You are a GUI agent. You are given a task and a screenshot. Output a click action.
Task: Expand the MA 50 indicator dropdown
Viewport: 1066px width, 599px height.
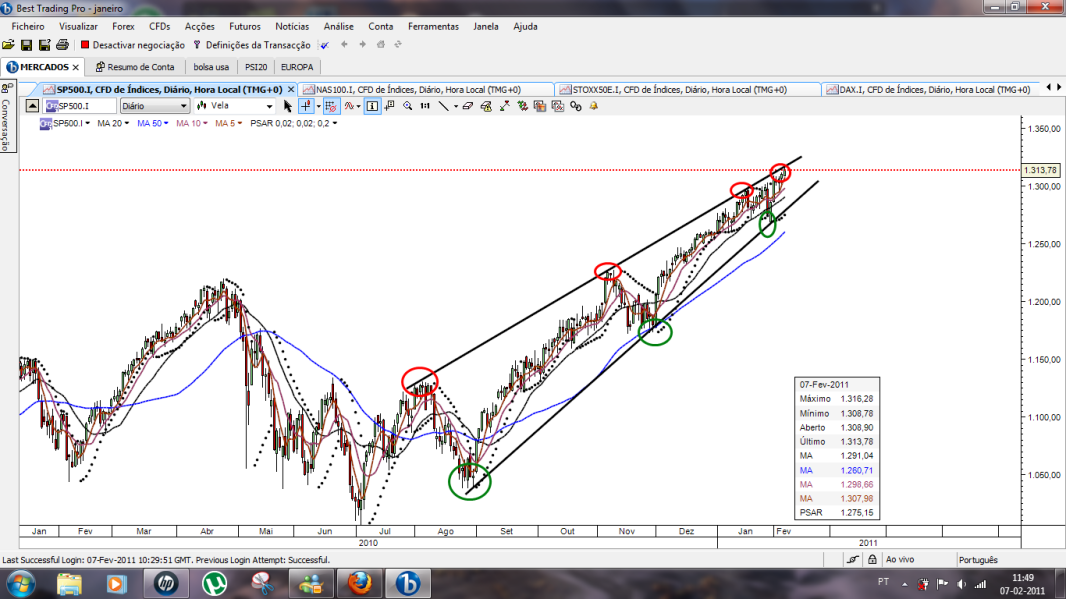coord(166,123)
